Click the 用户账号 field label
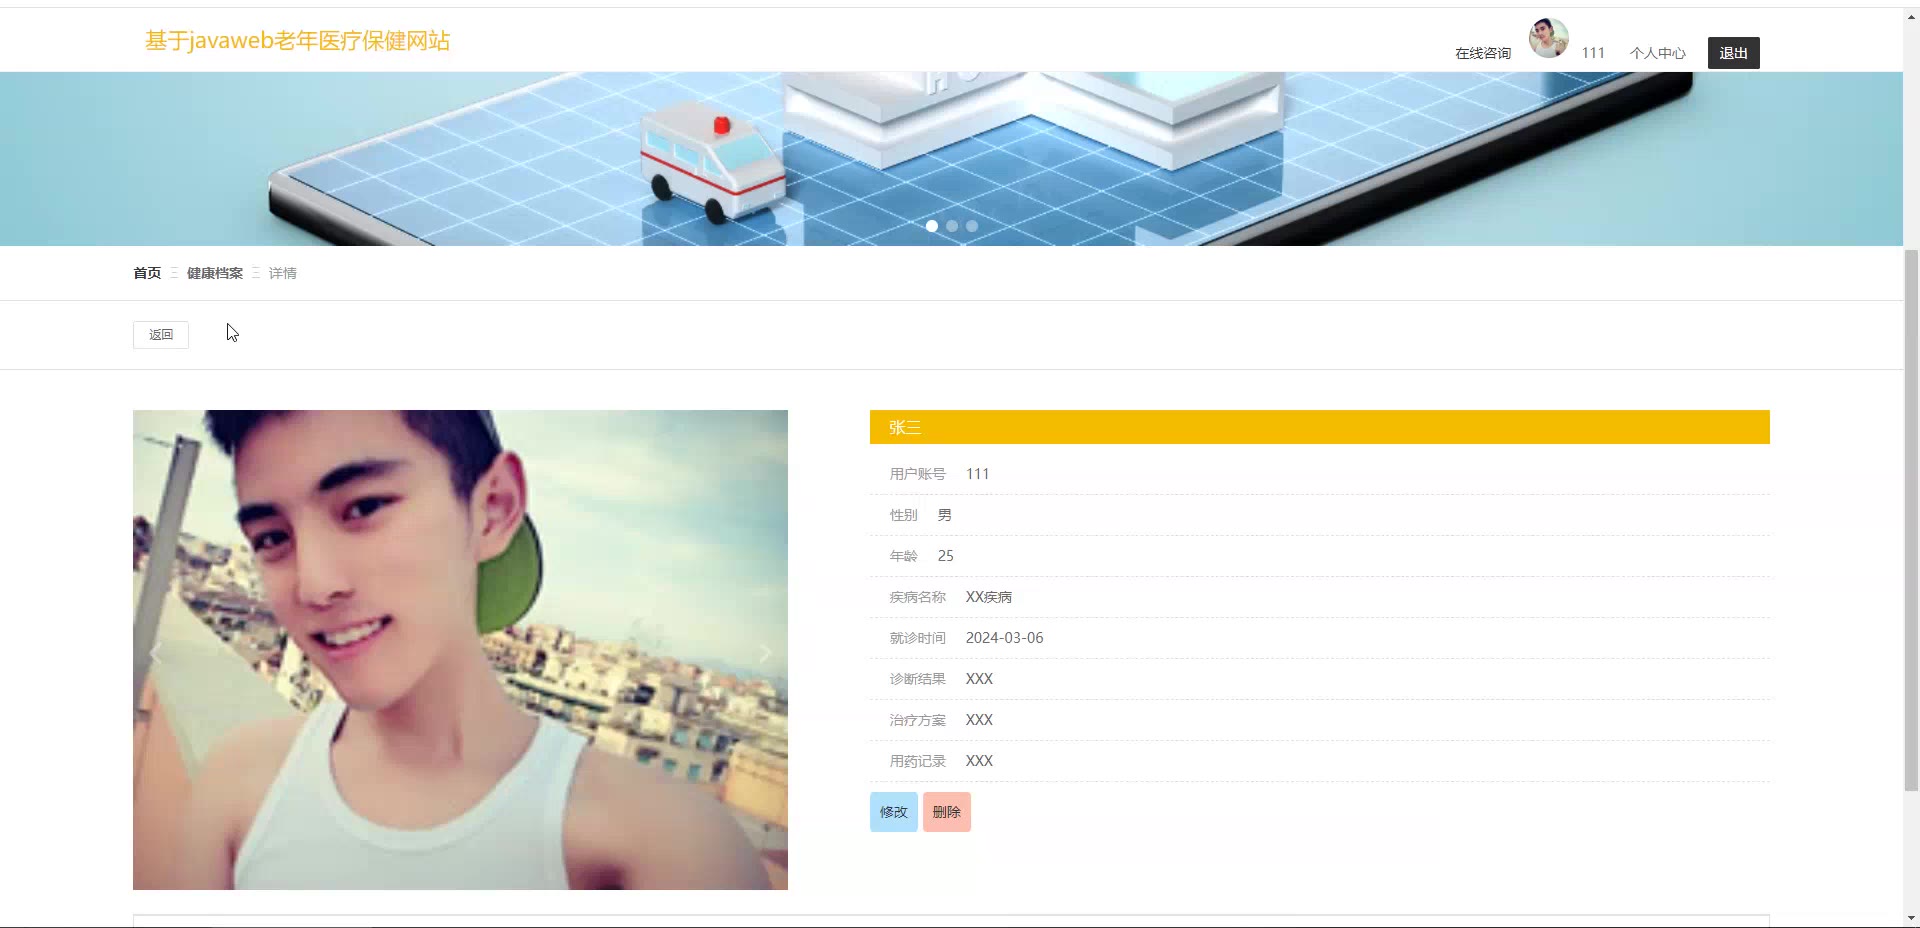This screenshot has width=1920, height=928. tap(918, 474)
